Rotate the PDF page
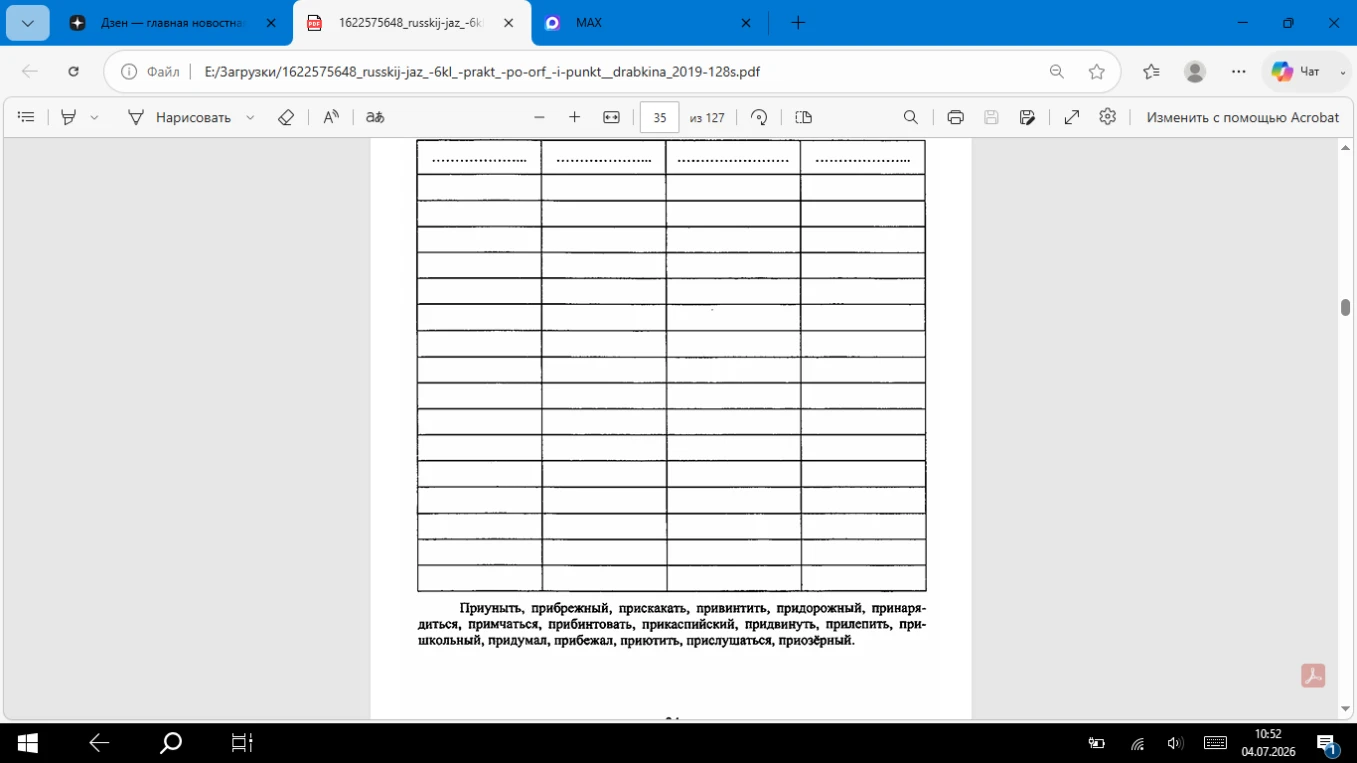The image size is (1357, 763). click(x=759, y=117)
